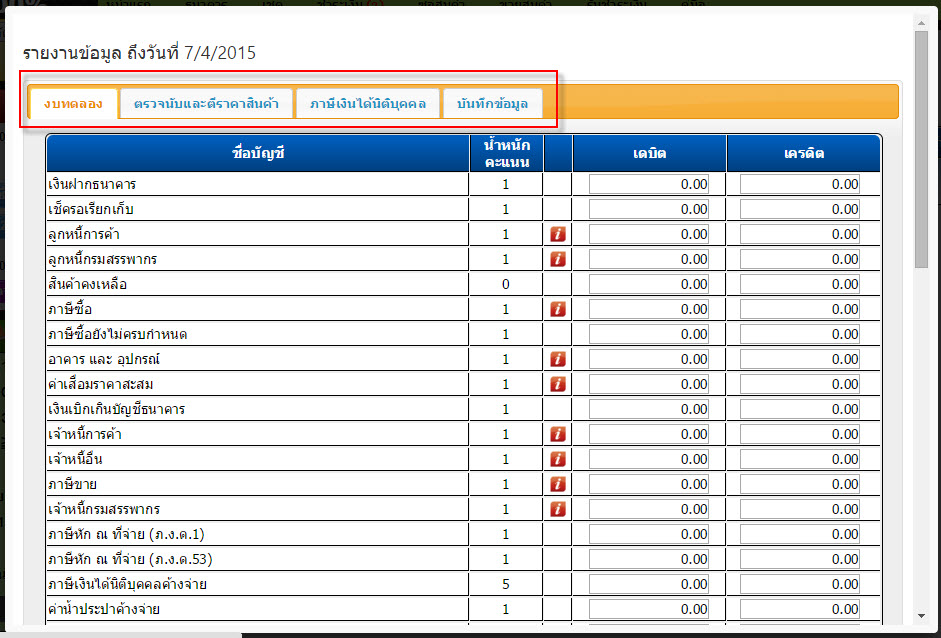Click info icon for อาคาร และ อุปกรณ์
The width and height of the screenshot is (941, 638).
[x=558, y=359]
